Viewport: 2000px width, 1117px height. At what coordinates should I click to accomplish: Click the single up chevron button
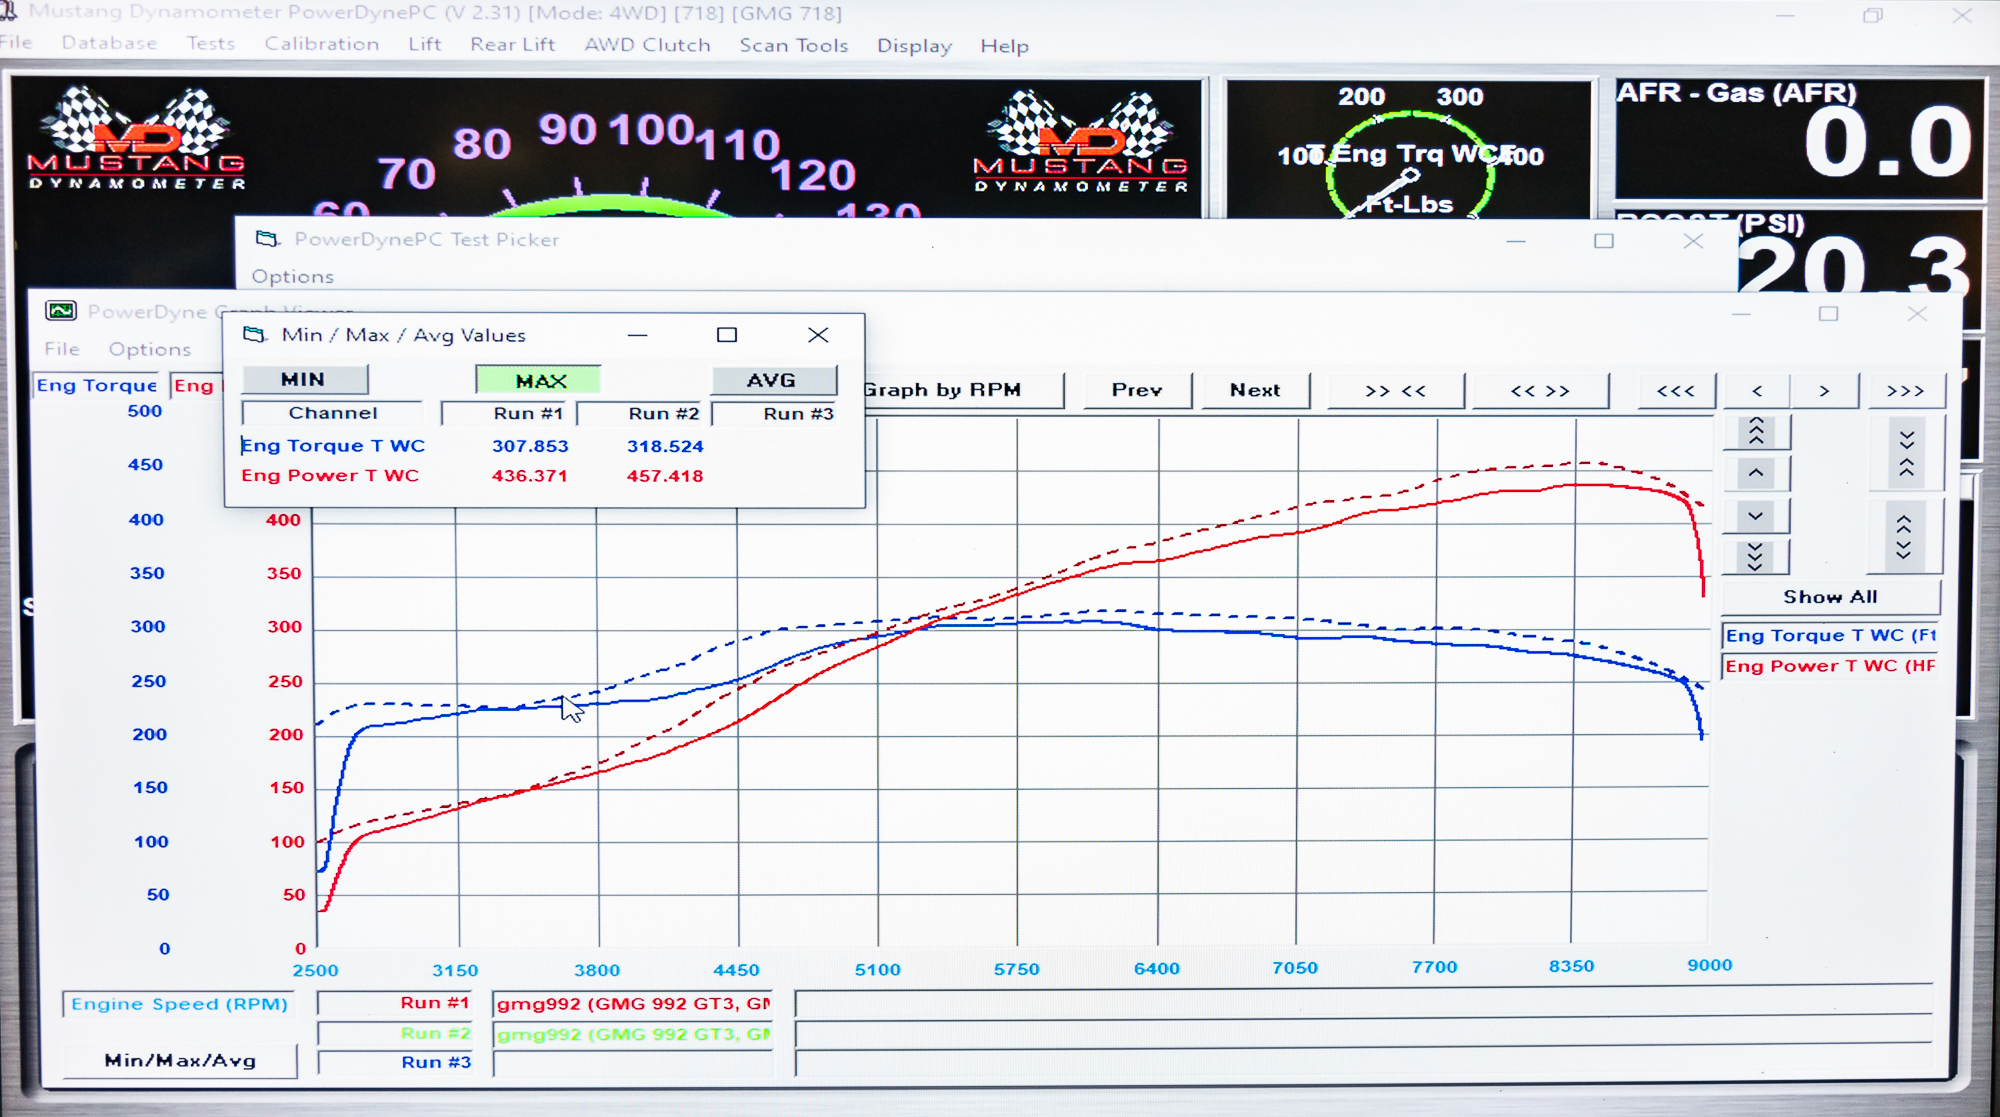[x=1756, y=473]
